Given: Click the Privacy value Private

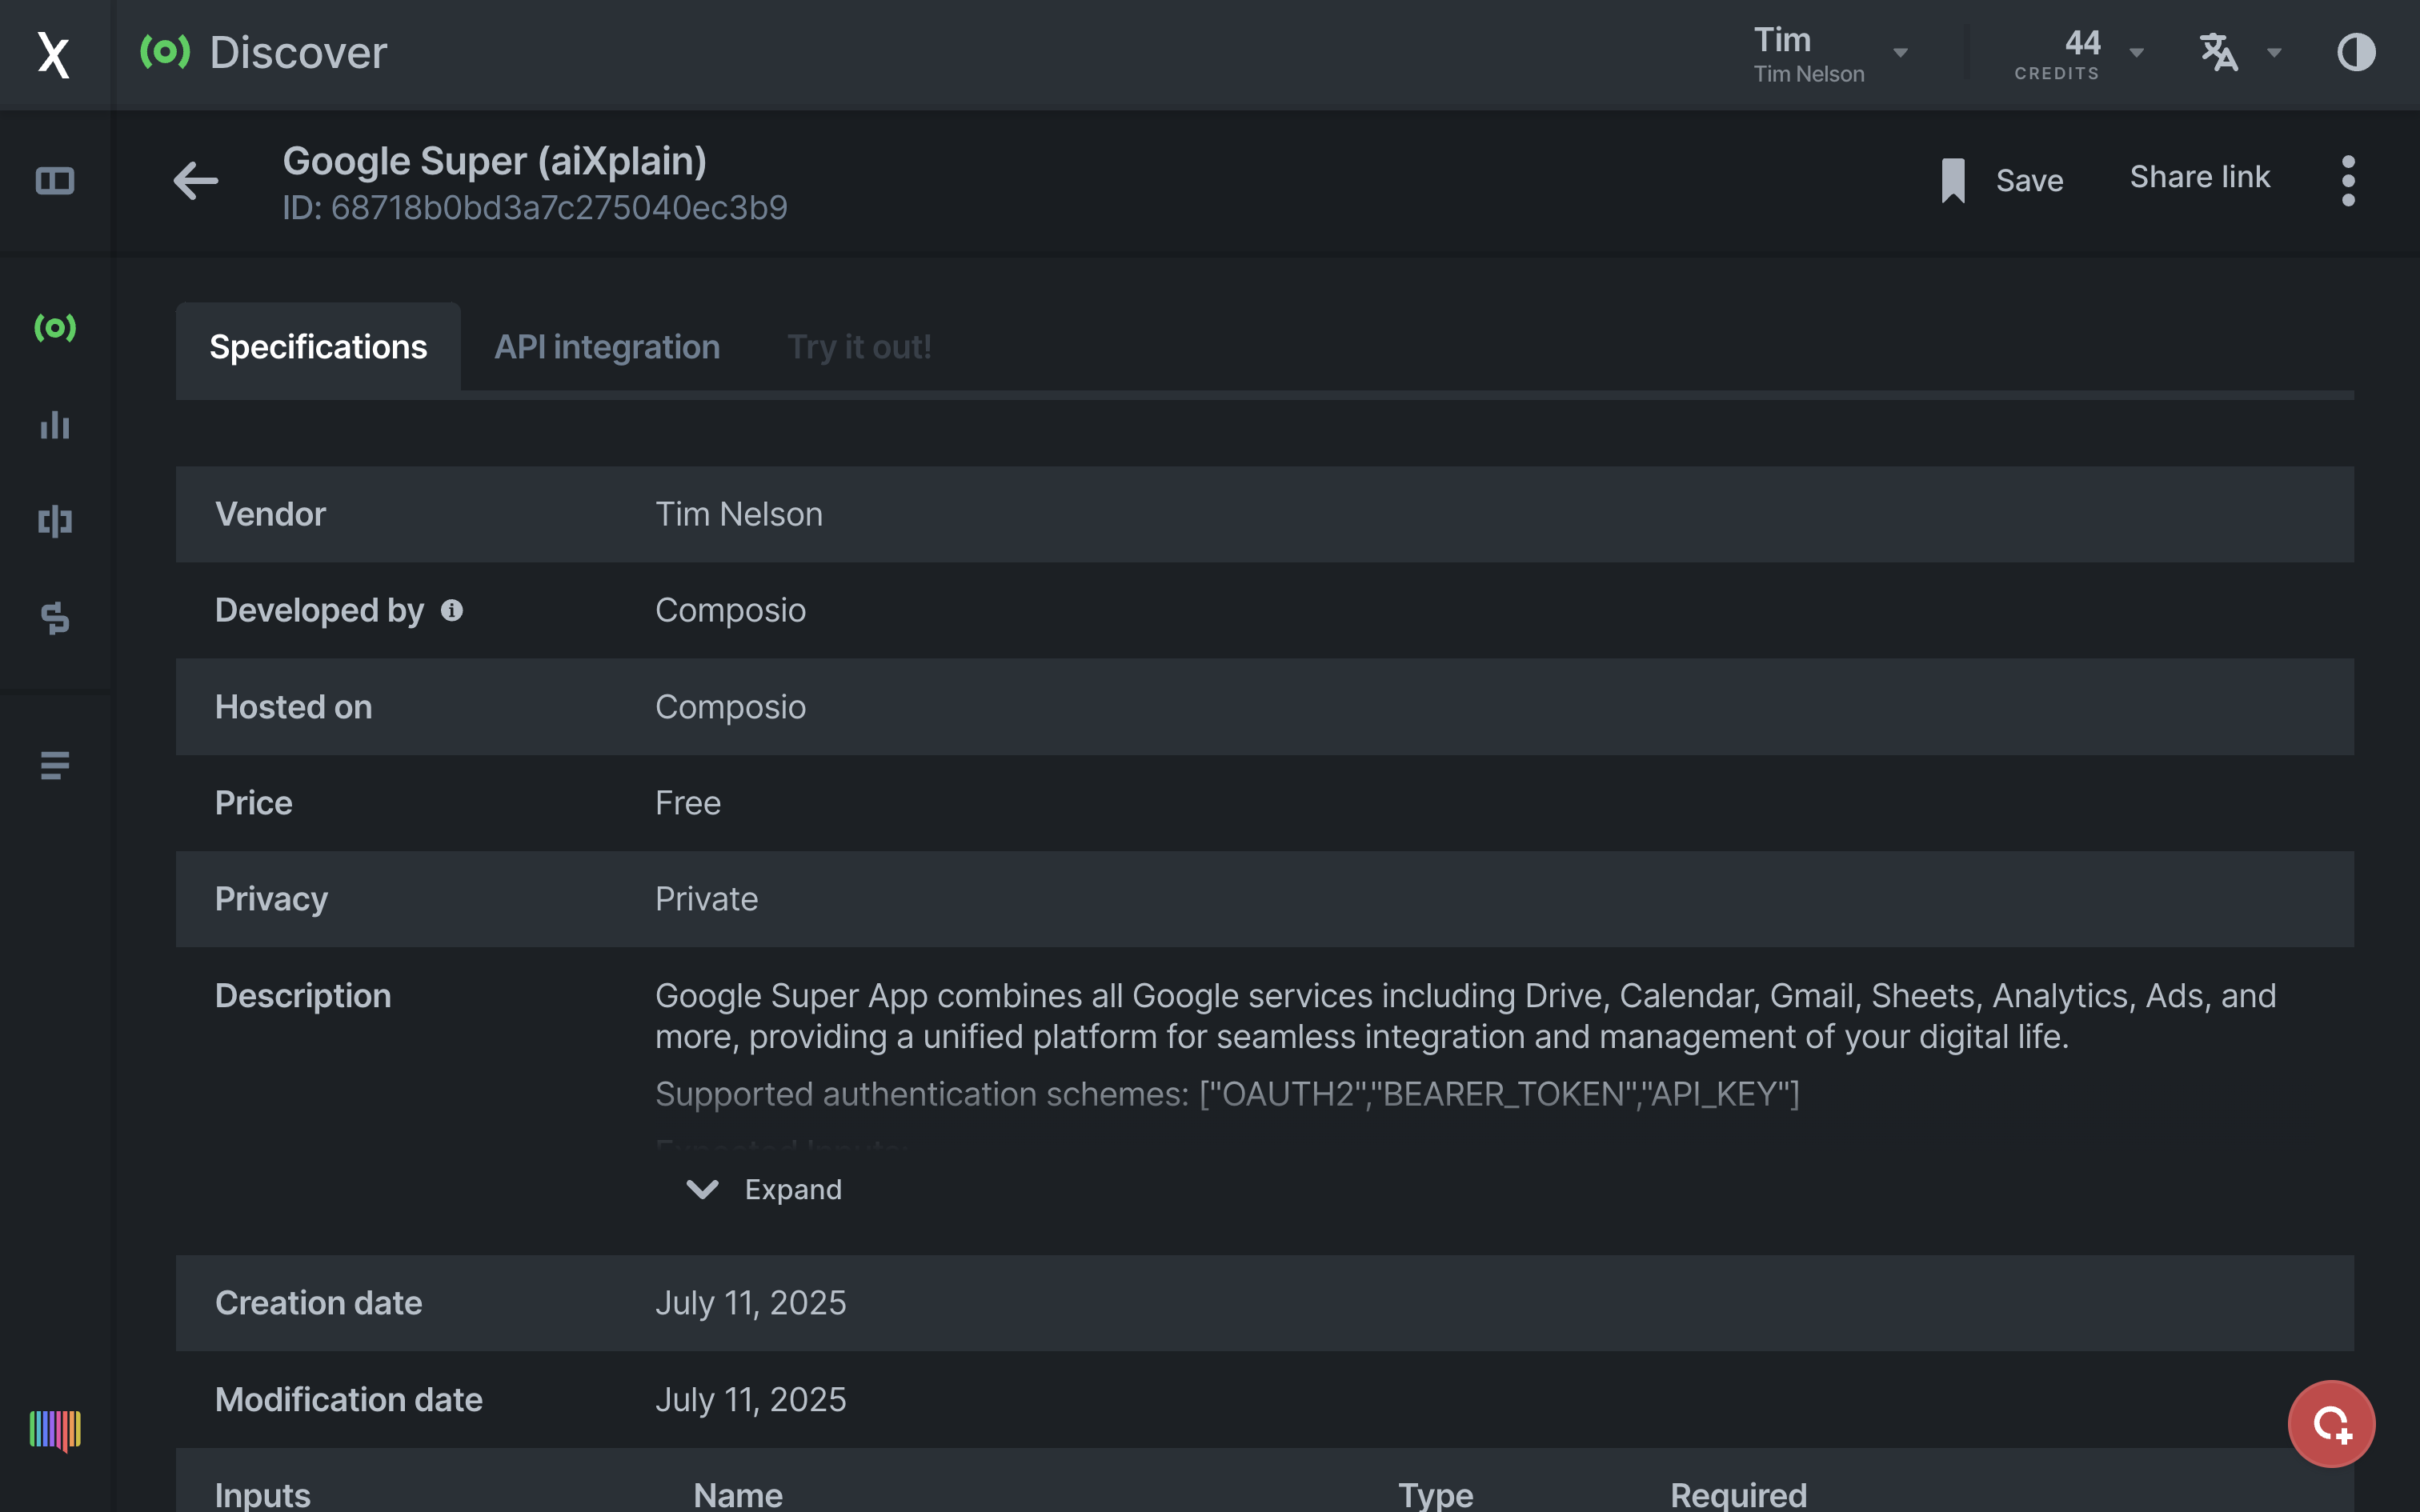Looking at the screenshot, I should tap(706, 899).
